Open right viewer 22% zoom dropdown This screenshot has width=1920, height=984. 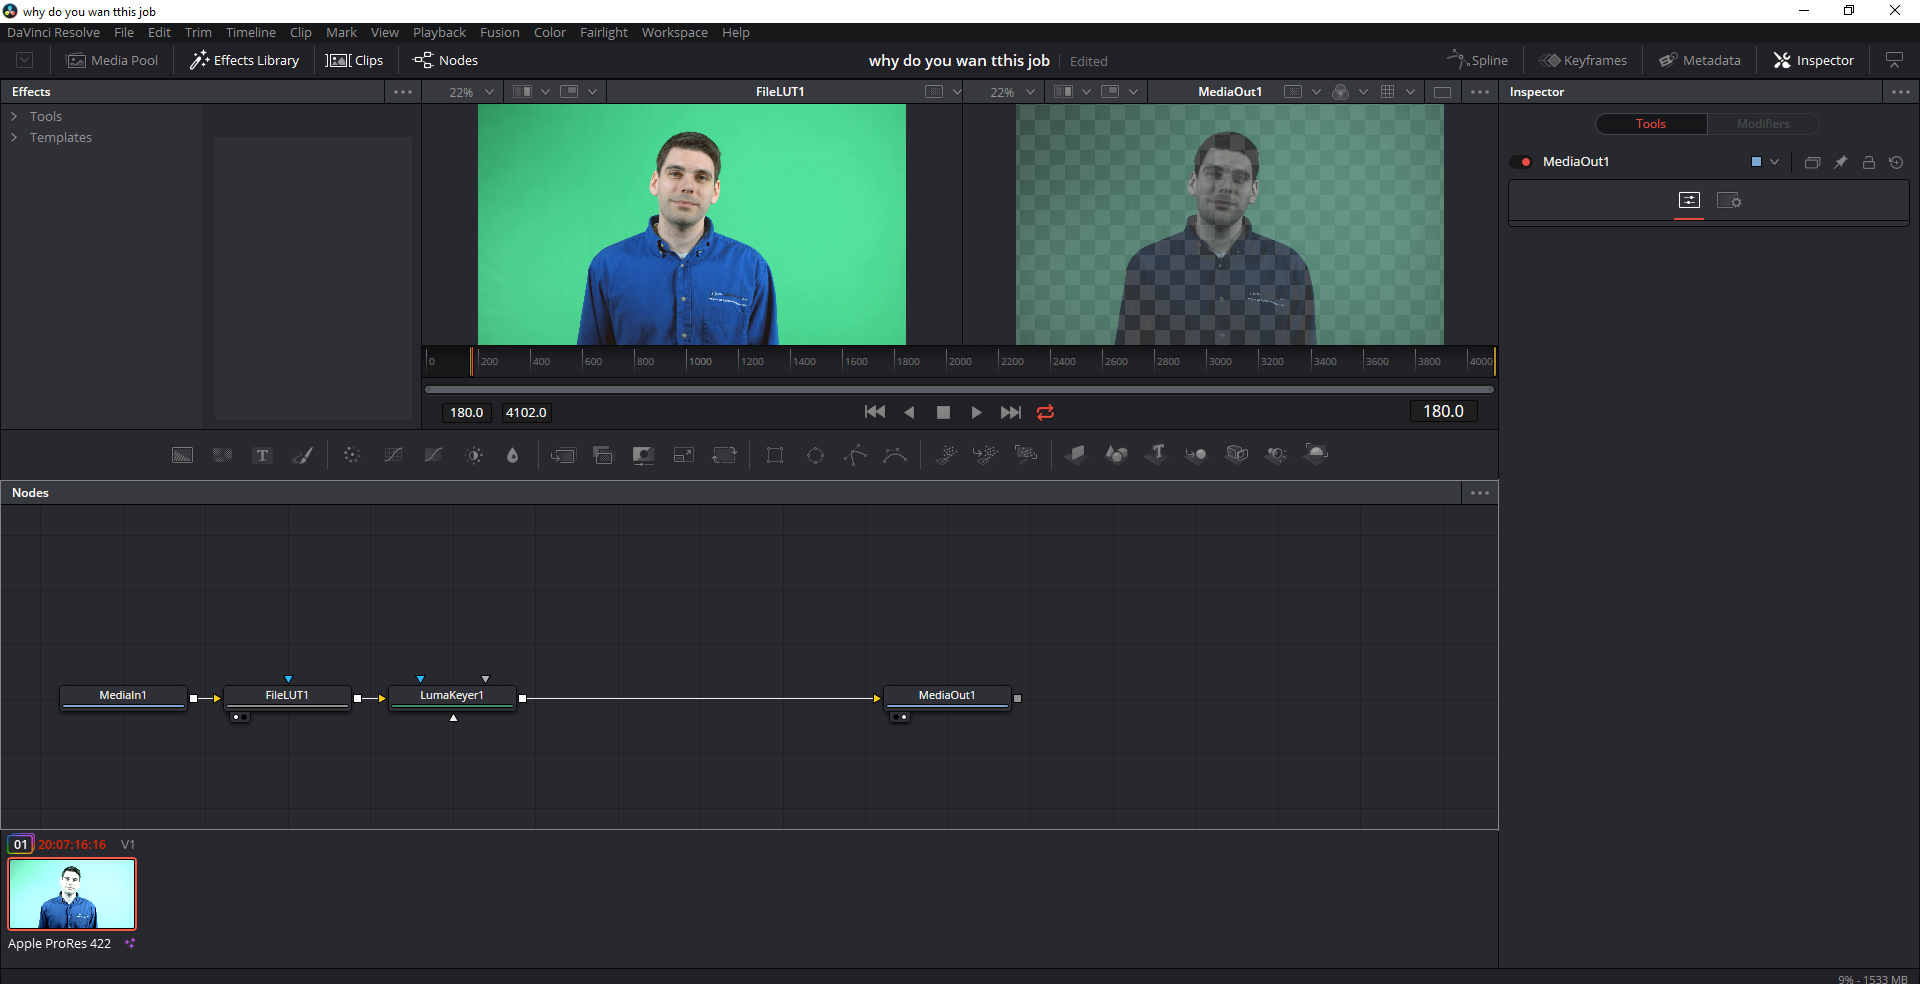pos(1012,92)
